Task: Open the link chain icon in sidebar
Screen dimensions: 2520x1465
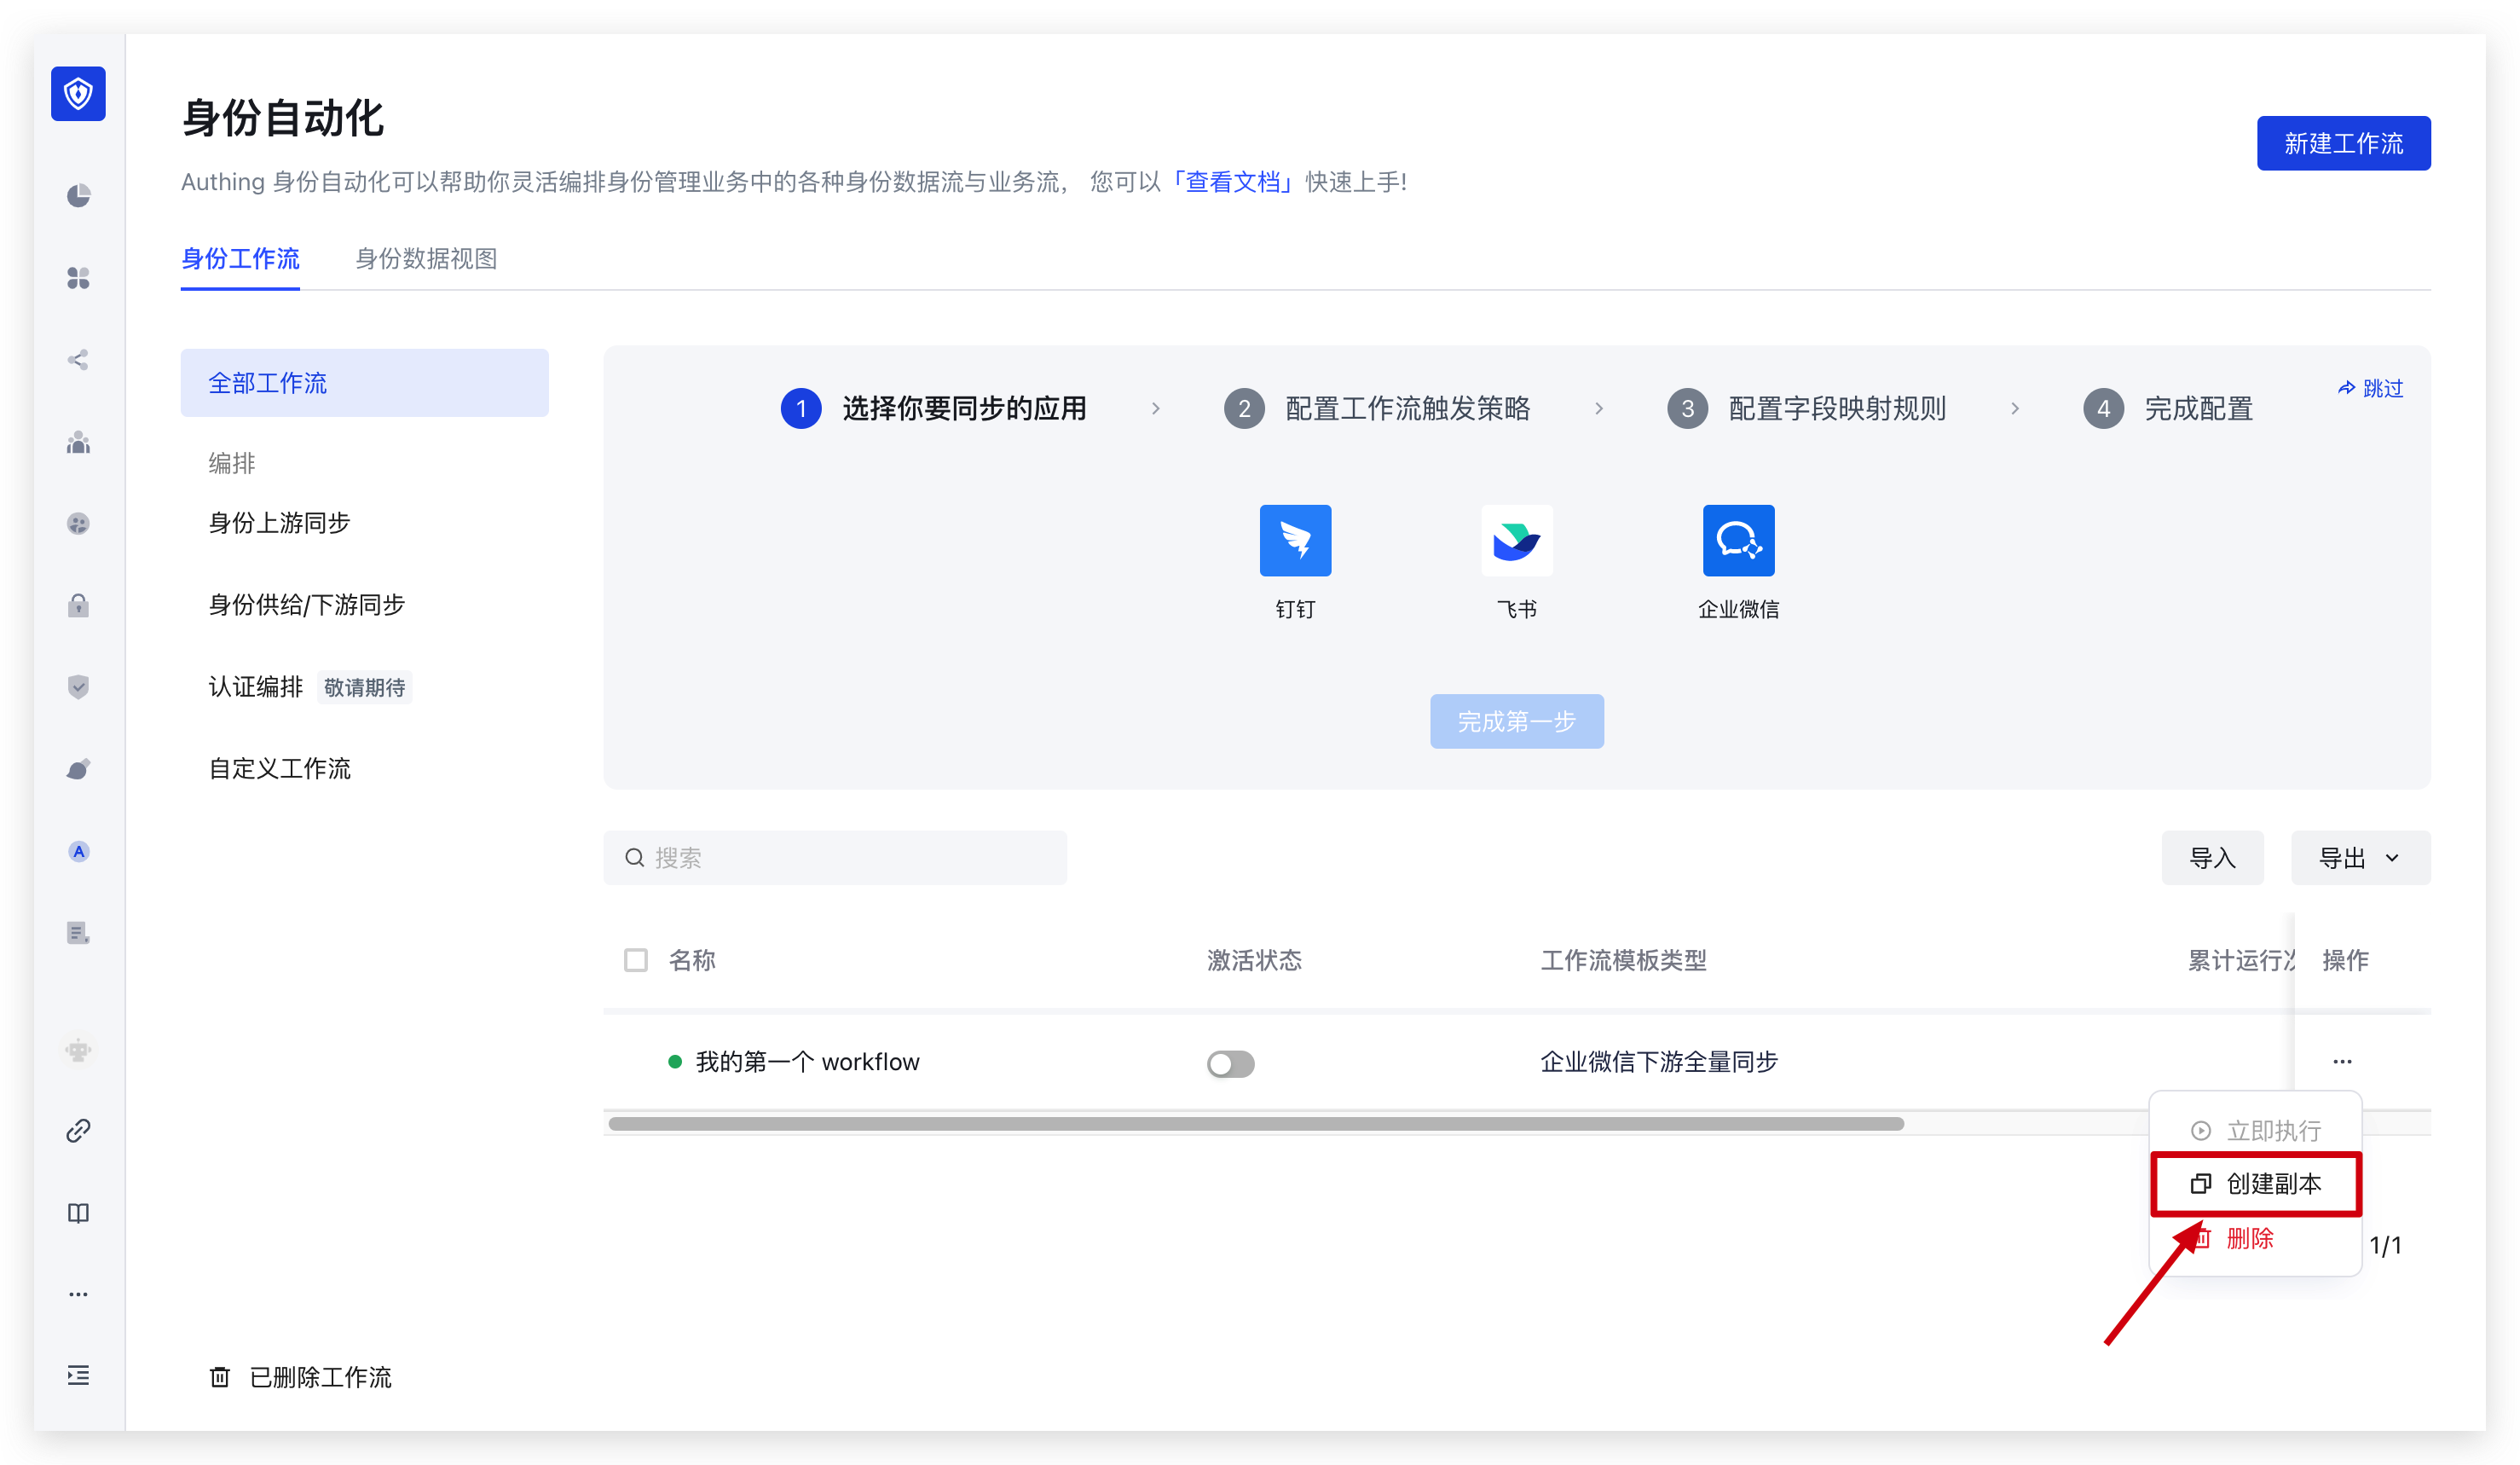Action: pos(78,1130)
